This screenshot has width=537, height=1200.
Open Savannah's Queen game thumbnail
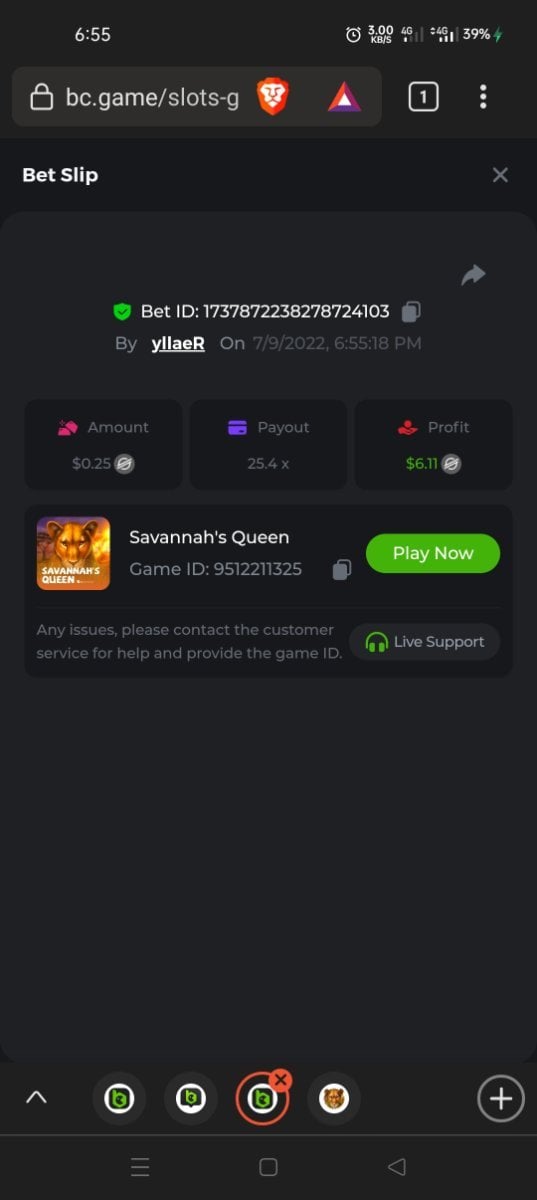(x=73, y=553)
